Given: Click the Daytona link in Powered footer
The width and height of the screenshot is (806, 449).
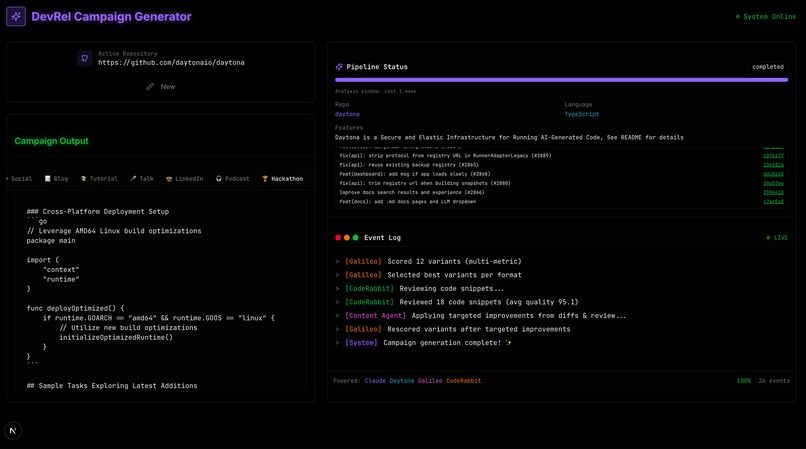Looking at the screenshot, I should click(401, 381).
